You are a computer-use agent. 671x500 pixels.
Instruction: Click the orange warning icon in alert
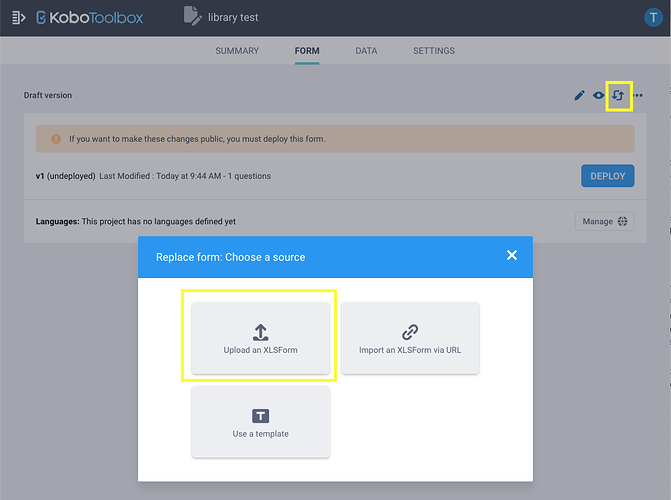coord(56,139)
